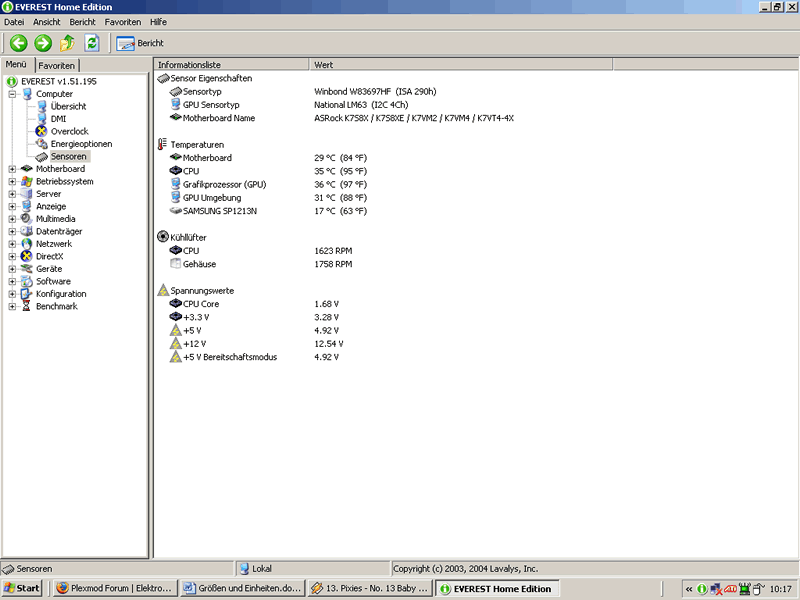Expand the Benchmark tree node
The width and height of the screenshot is (800, 600).
tap(13, 307)
